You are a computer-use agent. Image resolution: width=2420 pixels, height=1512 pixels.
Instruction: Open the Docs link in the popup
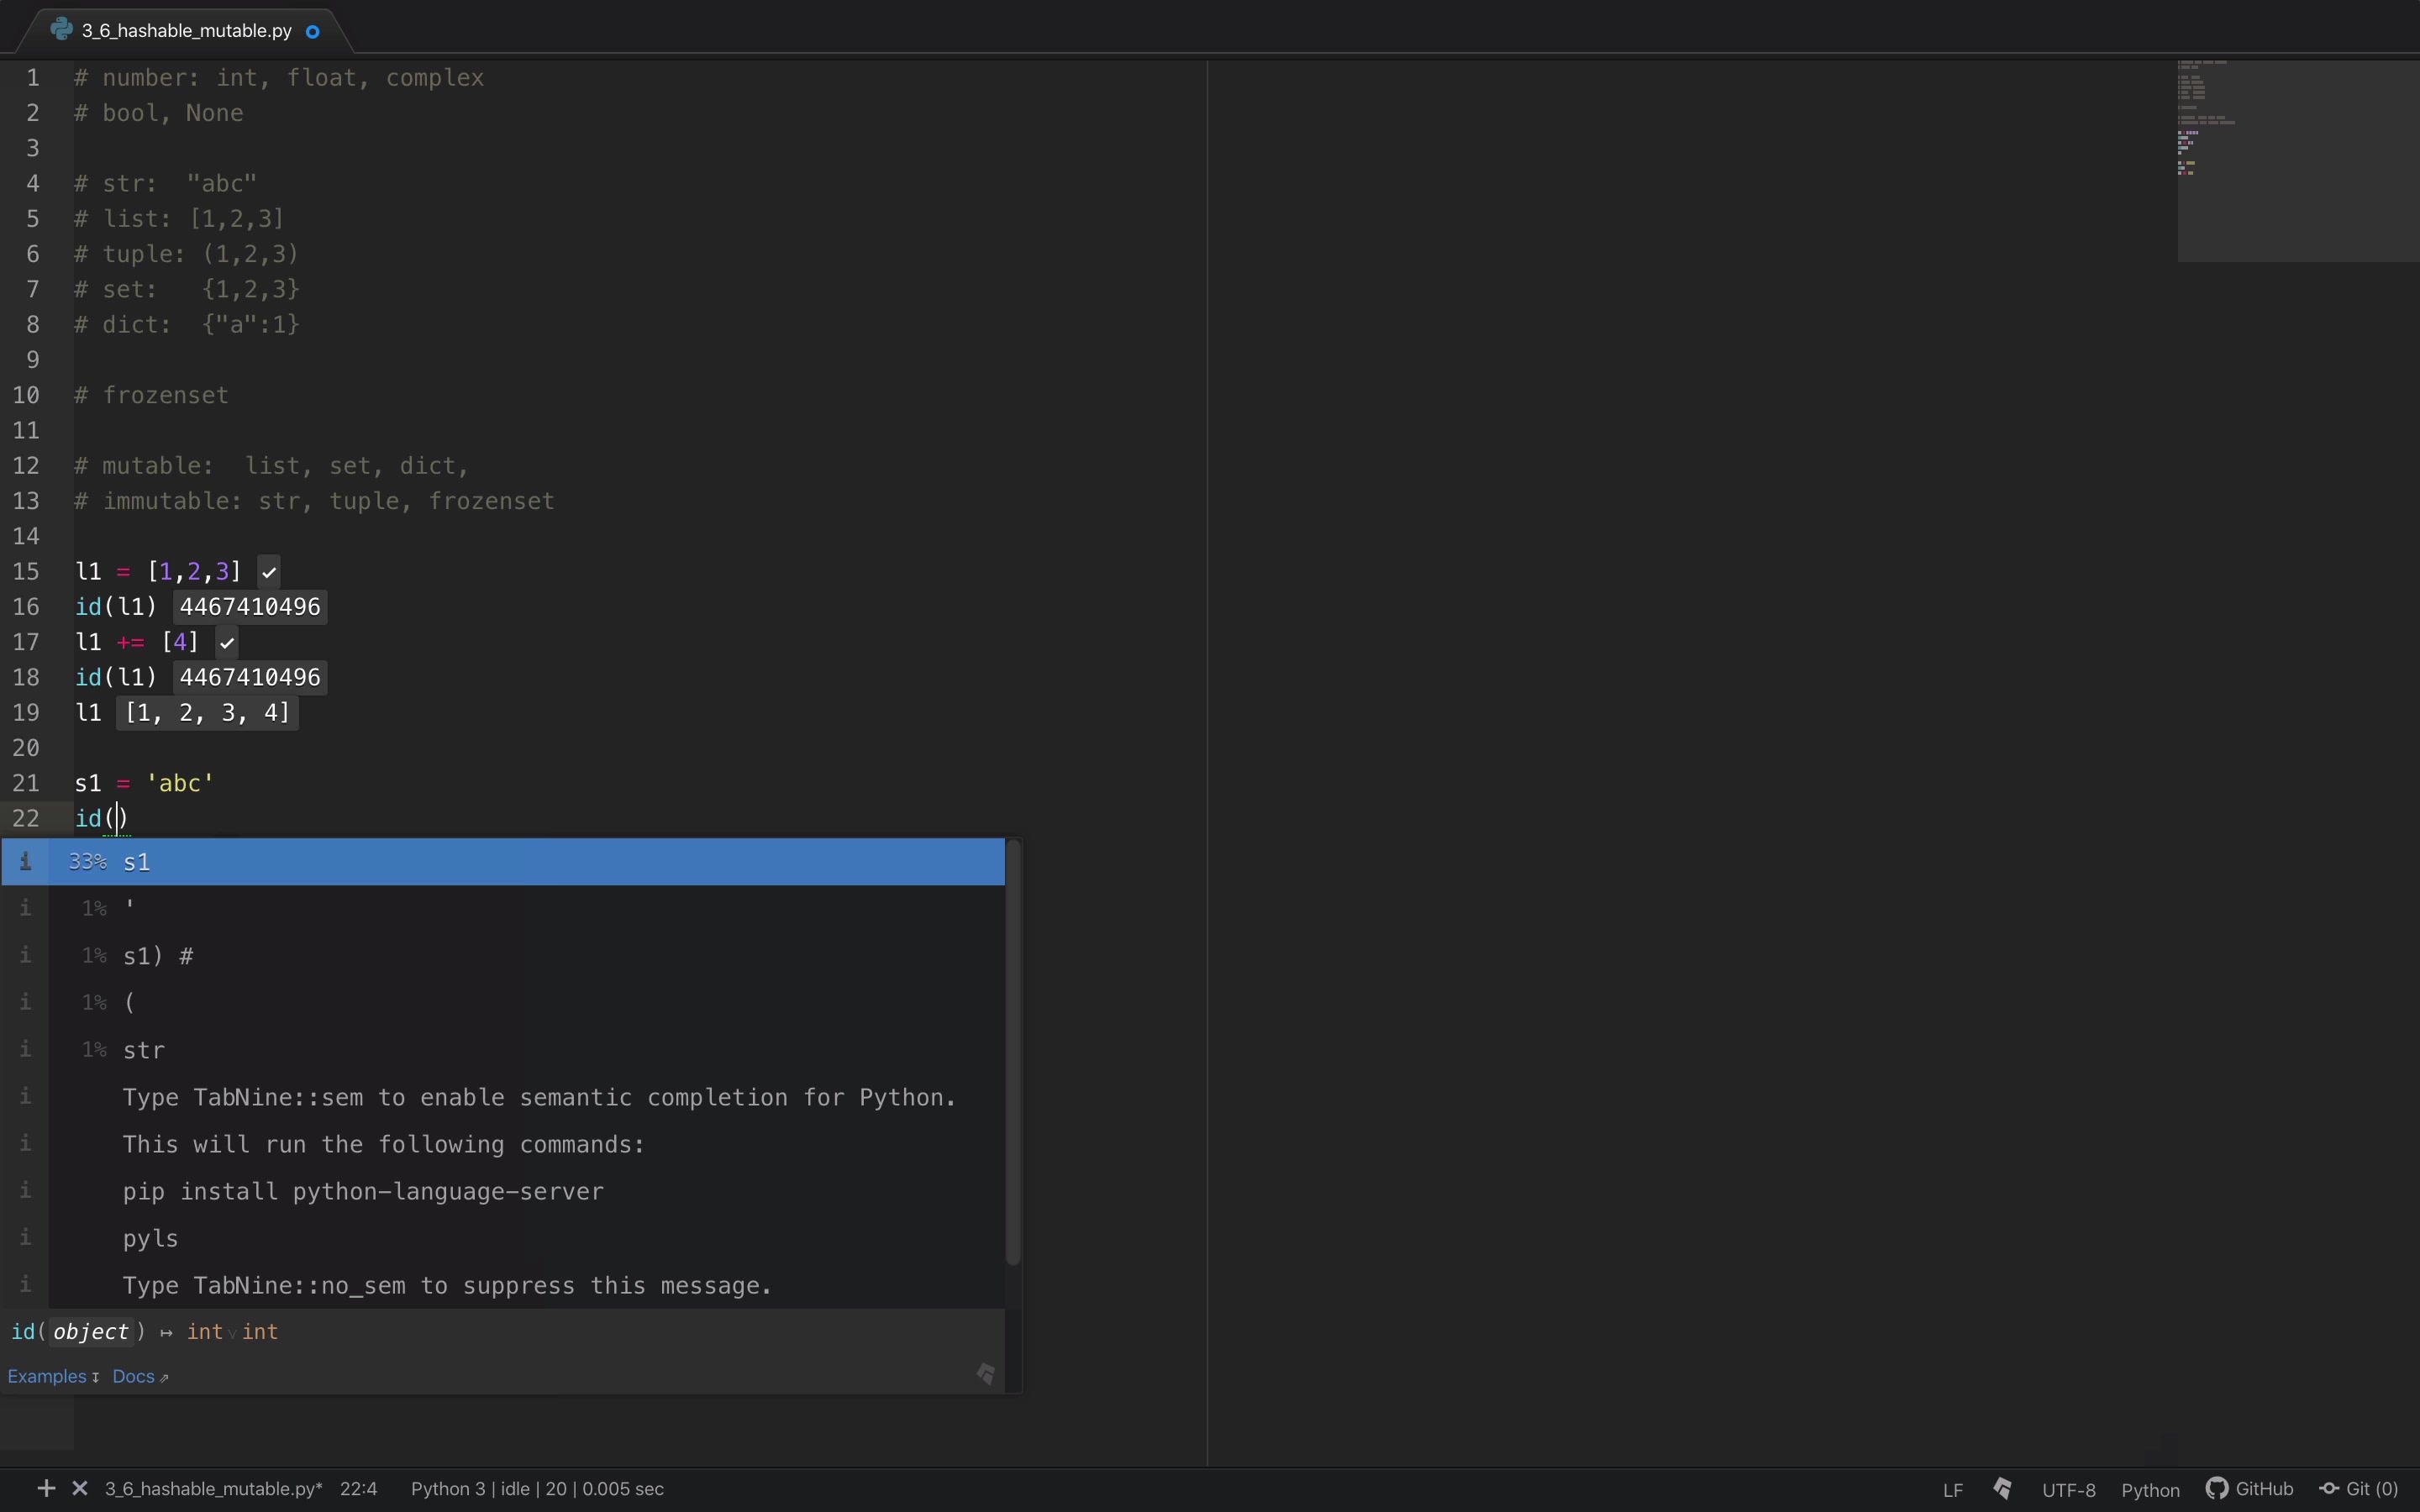click(132, 1376)
